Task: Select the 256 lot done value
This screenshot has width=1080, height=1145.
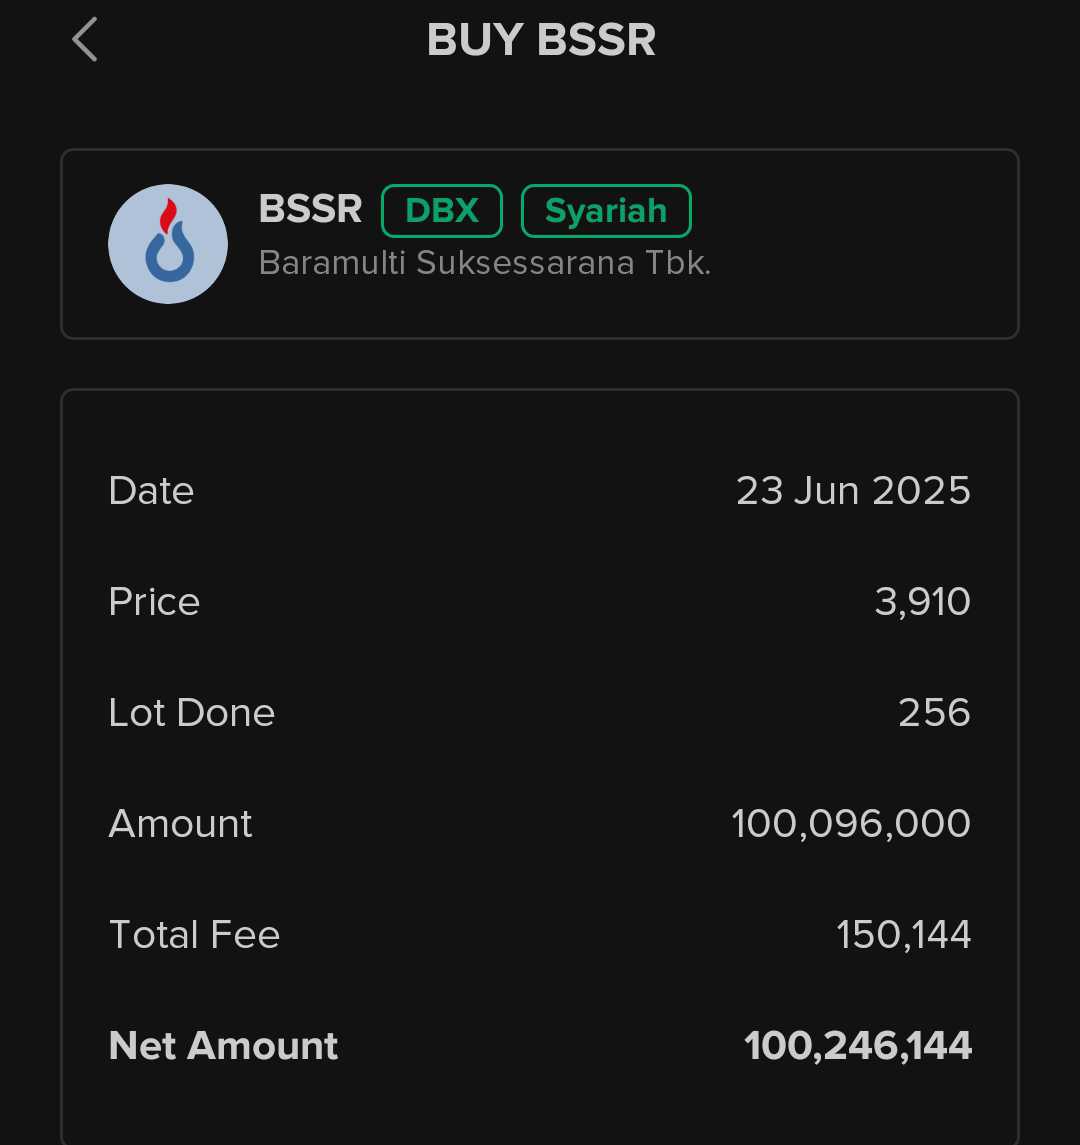Action: click(934, 713)
